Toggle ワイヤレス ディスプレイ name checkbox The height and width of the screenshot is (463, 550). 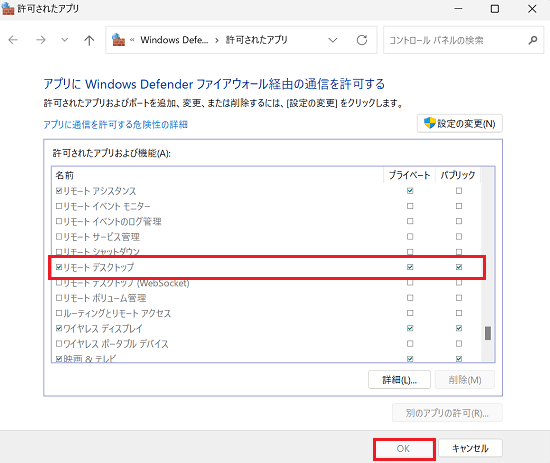point(59,329)
